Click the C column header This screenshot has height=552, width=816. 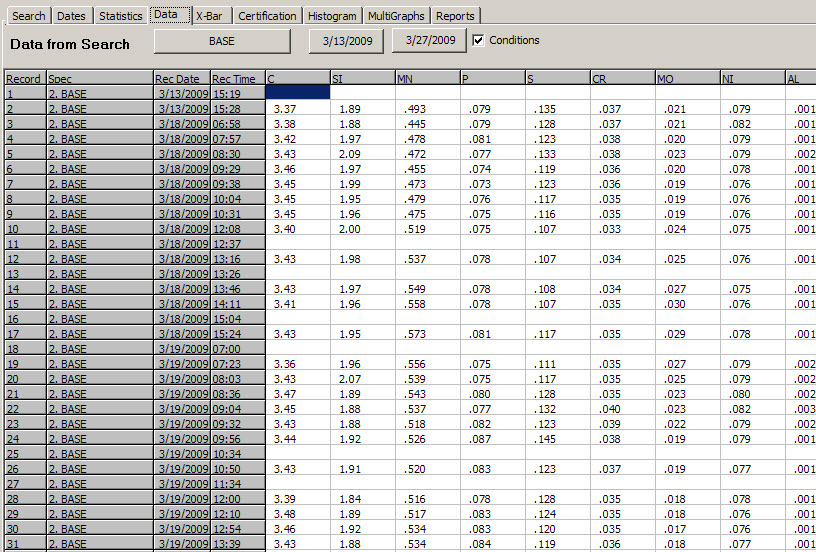(x=298, y=79)
